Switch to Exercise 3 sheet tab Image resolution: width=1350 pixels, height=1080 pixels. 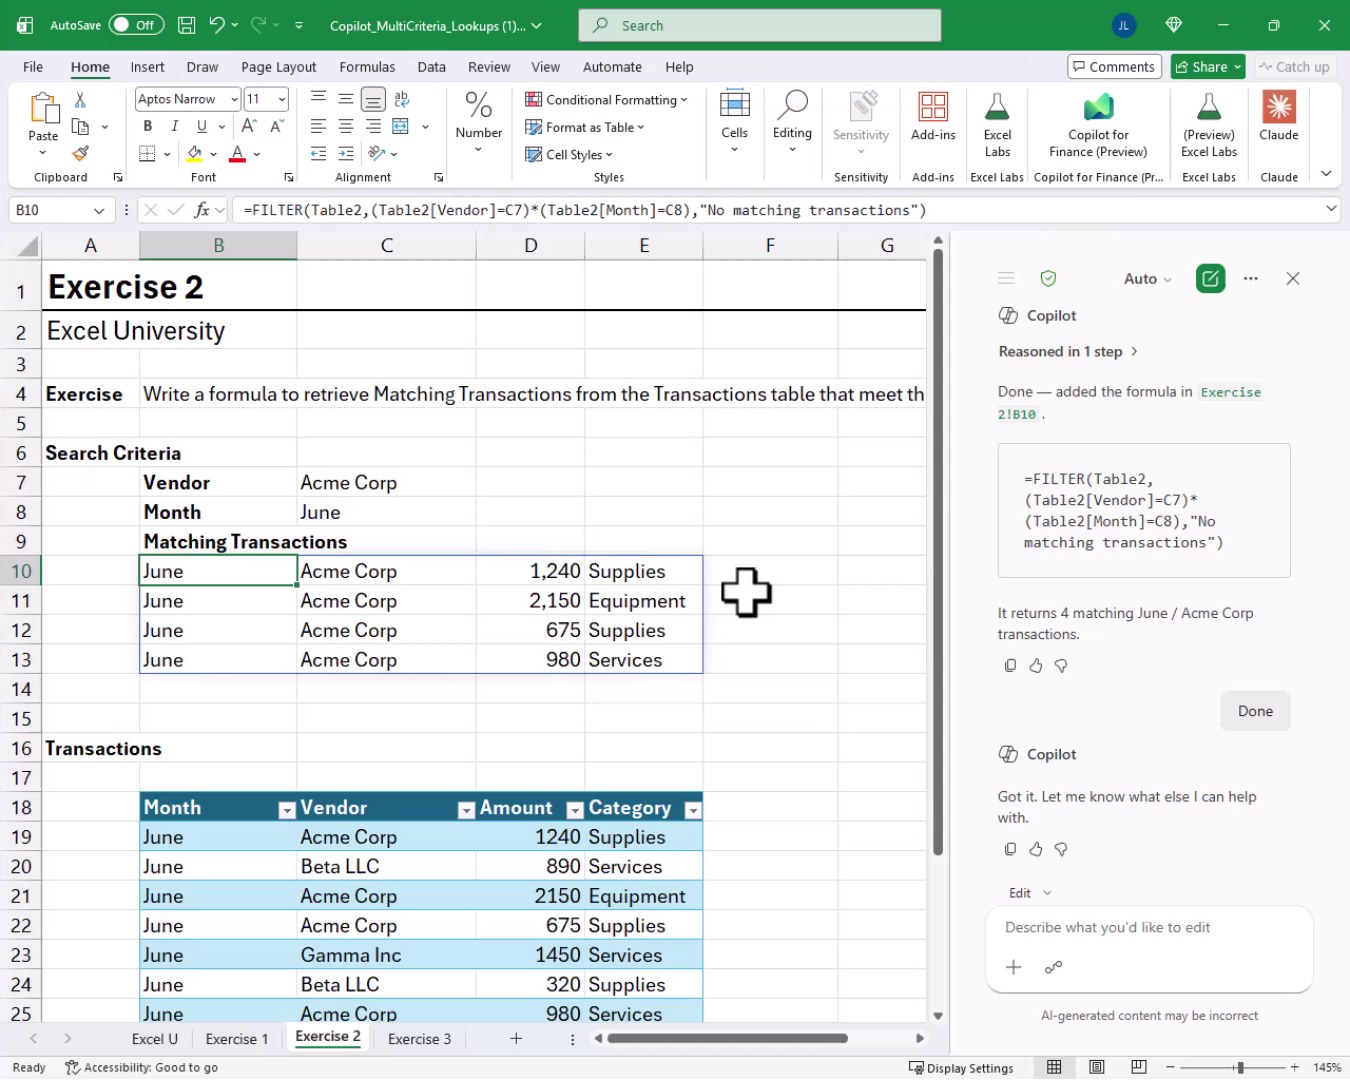(x=419, y=1039)
